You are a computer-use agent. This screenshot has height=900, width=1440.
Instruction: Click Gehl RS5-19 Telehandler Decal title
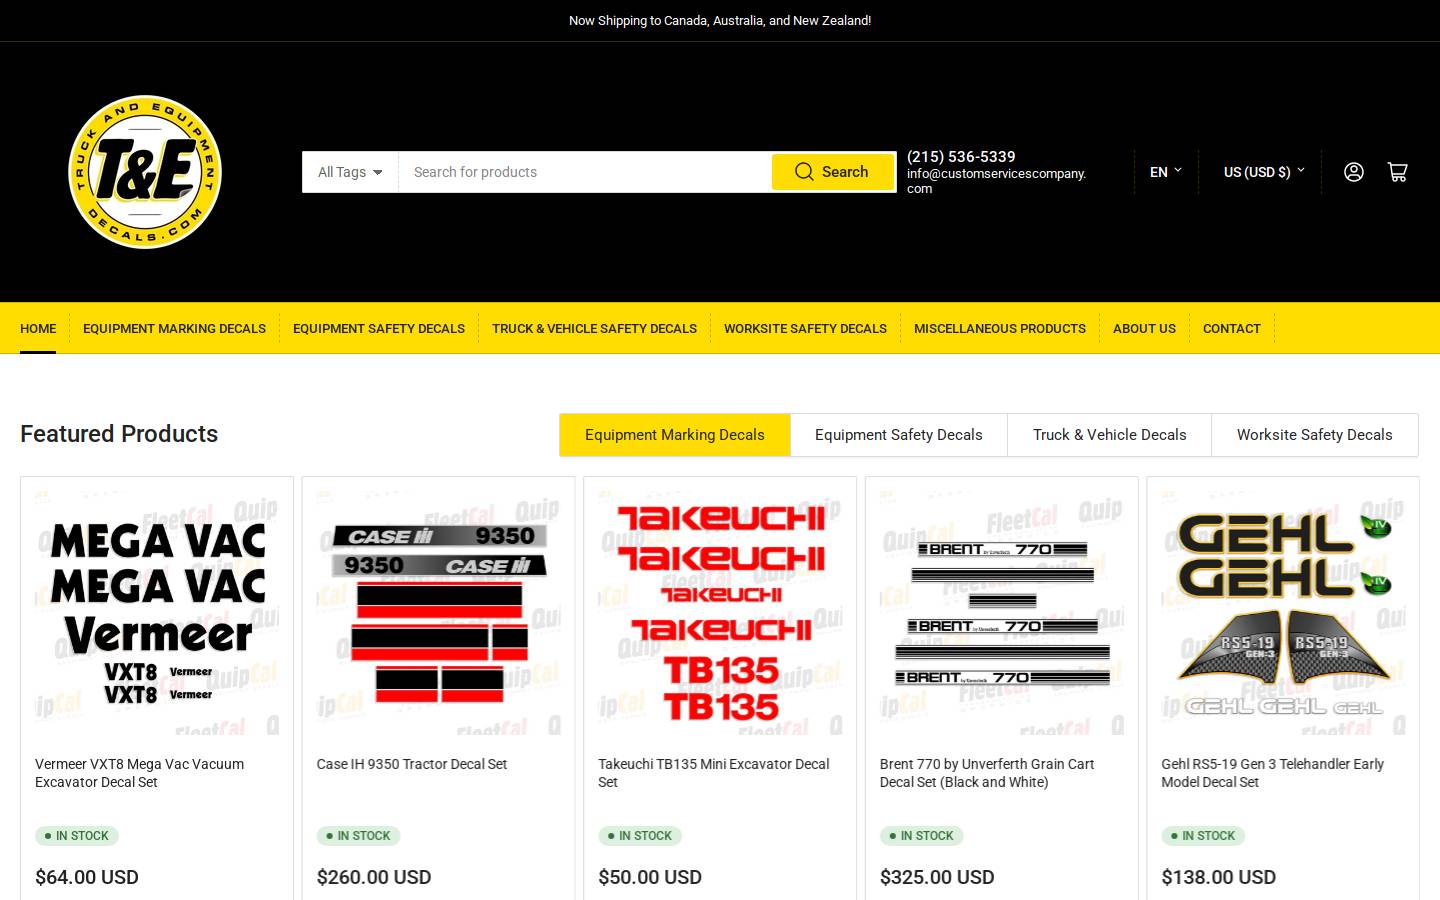tap(1272, 773)
